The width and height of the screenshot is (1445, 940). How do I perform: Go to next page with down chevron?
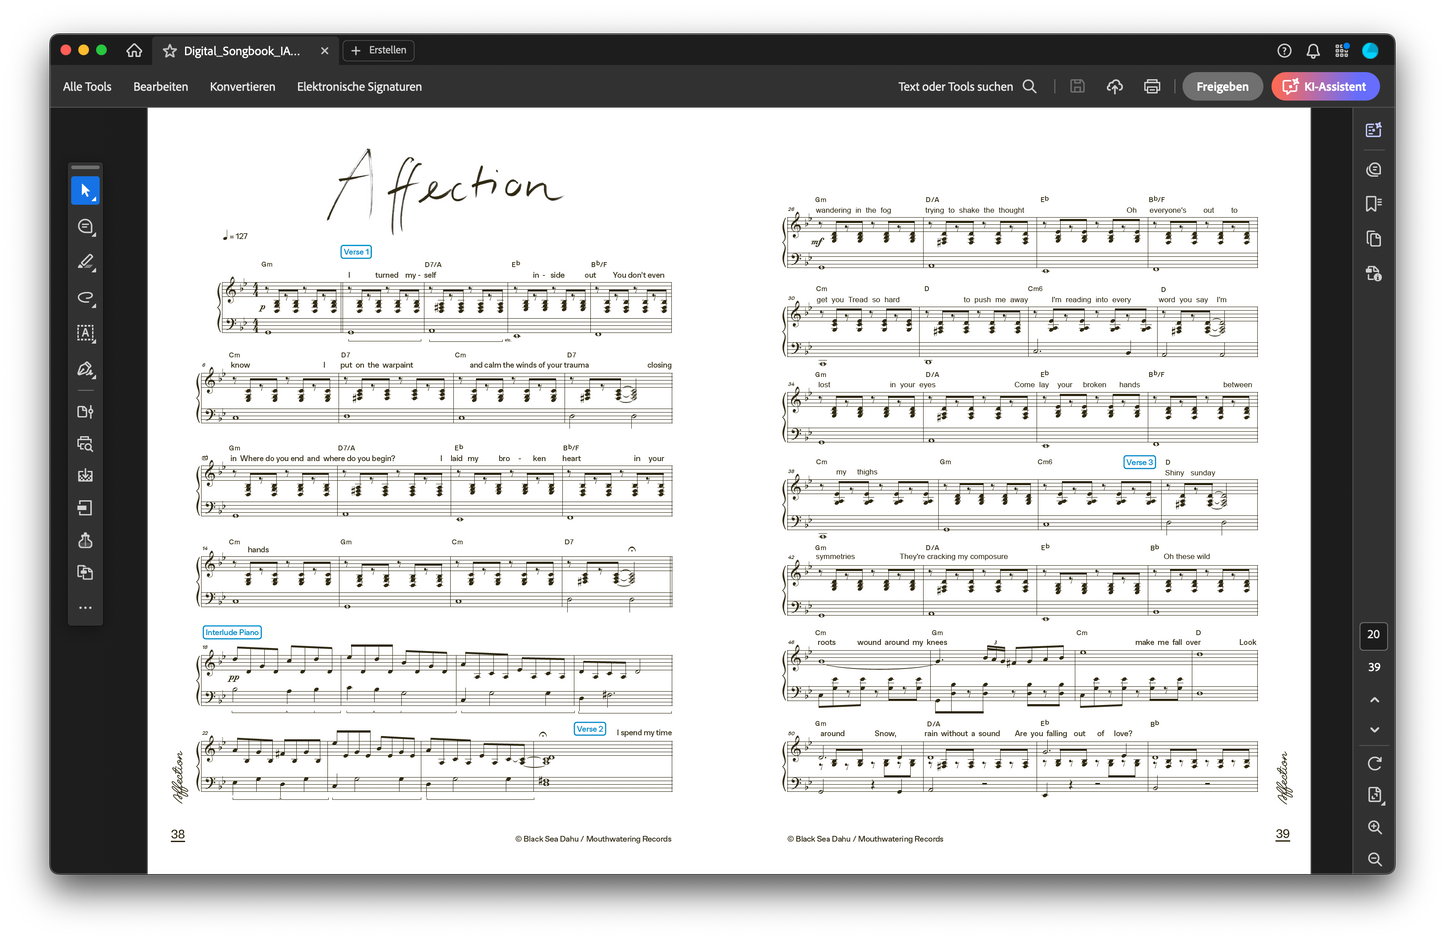[x=1374, y=730]
